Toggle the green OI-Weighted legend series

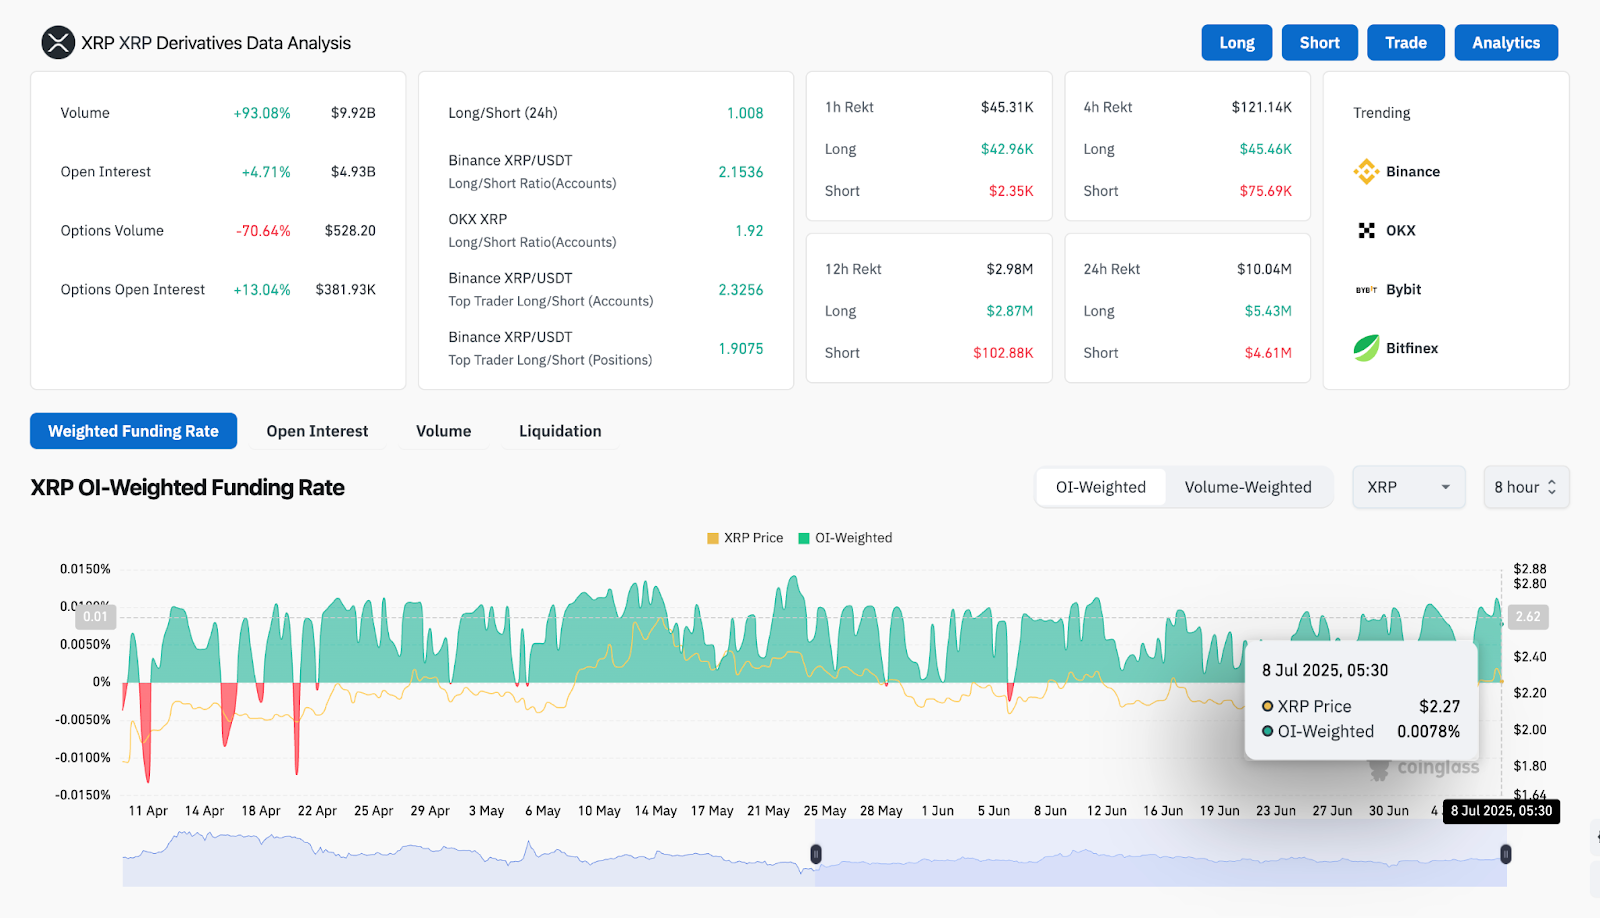[x=804, y=538]
